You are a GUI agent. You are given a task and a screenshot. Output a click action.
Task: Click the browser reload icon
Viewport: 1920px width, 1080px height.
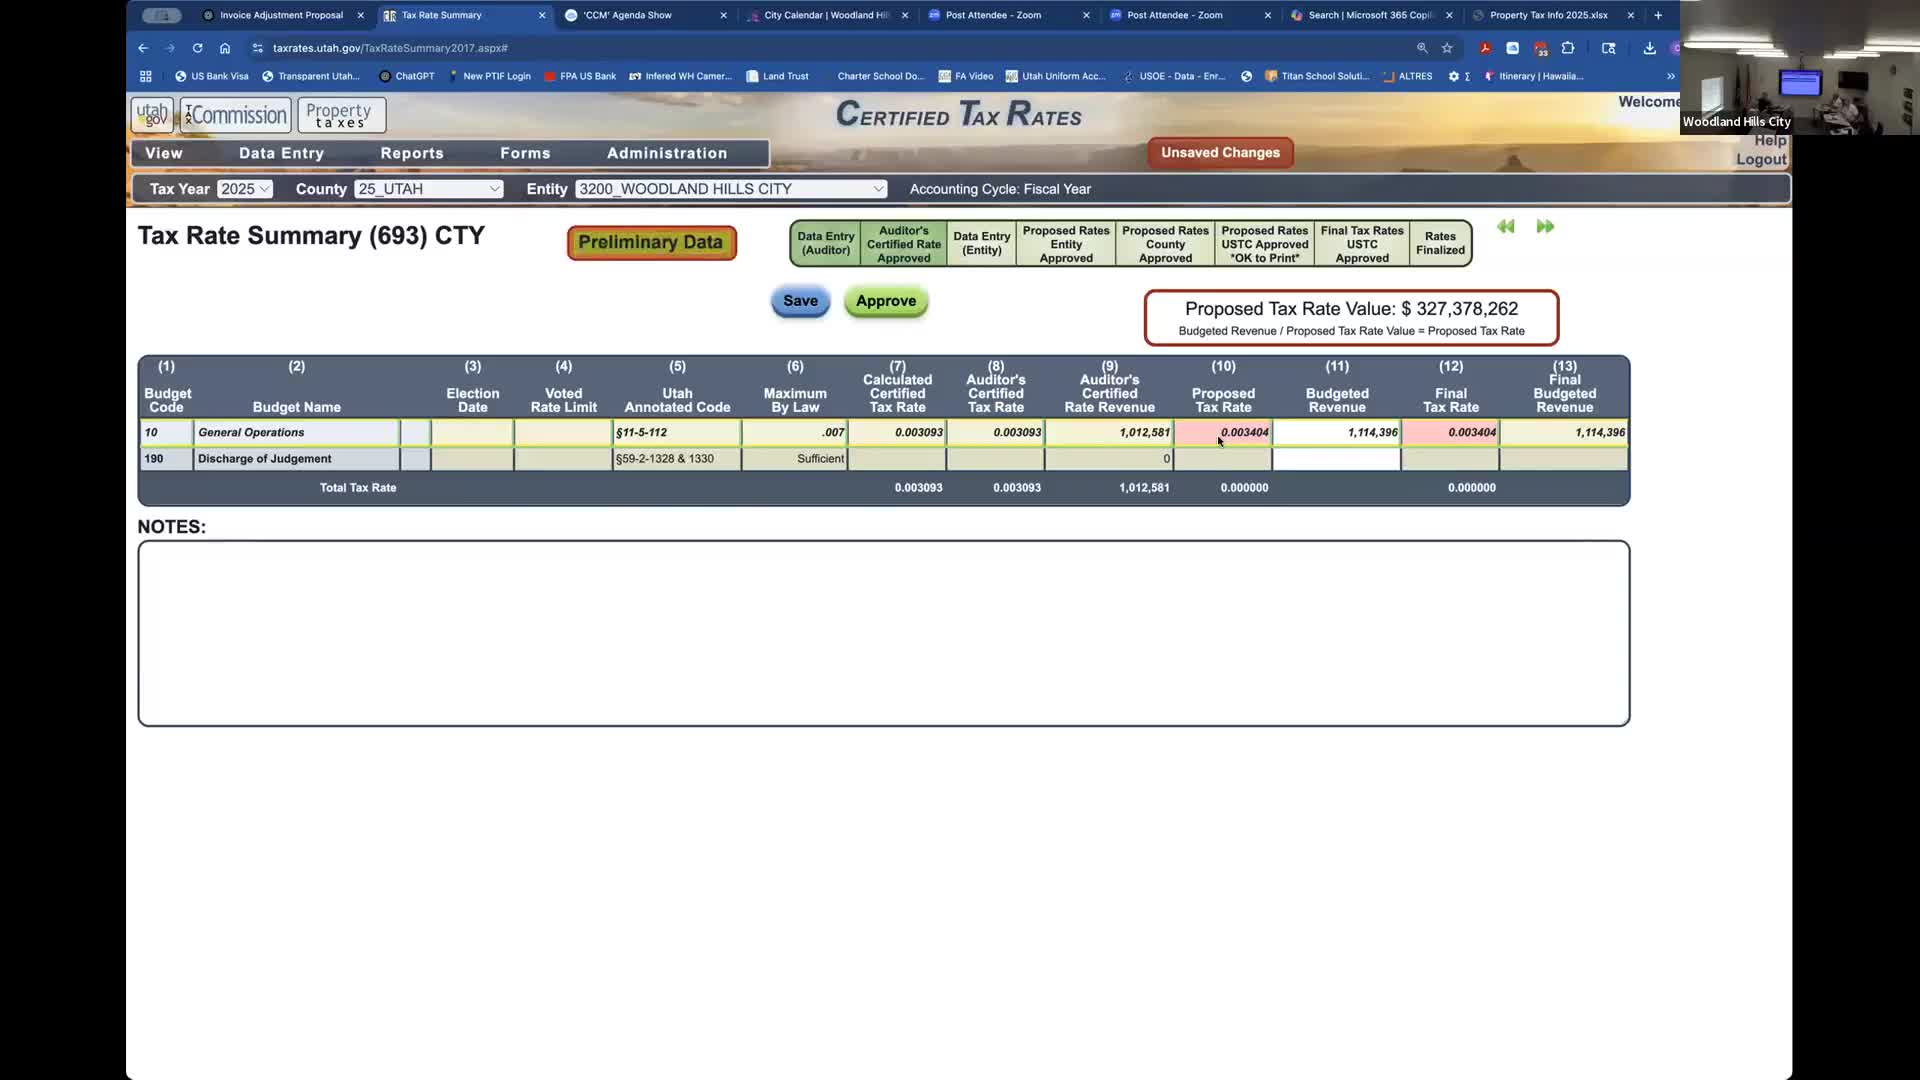pyautogui.click(x=197, y=48)
